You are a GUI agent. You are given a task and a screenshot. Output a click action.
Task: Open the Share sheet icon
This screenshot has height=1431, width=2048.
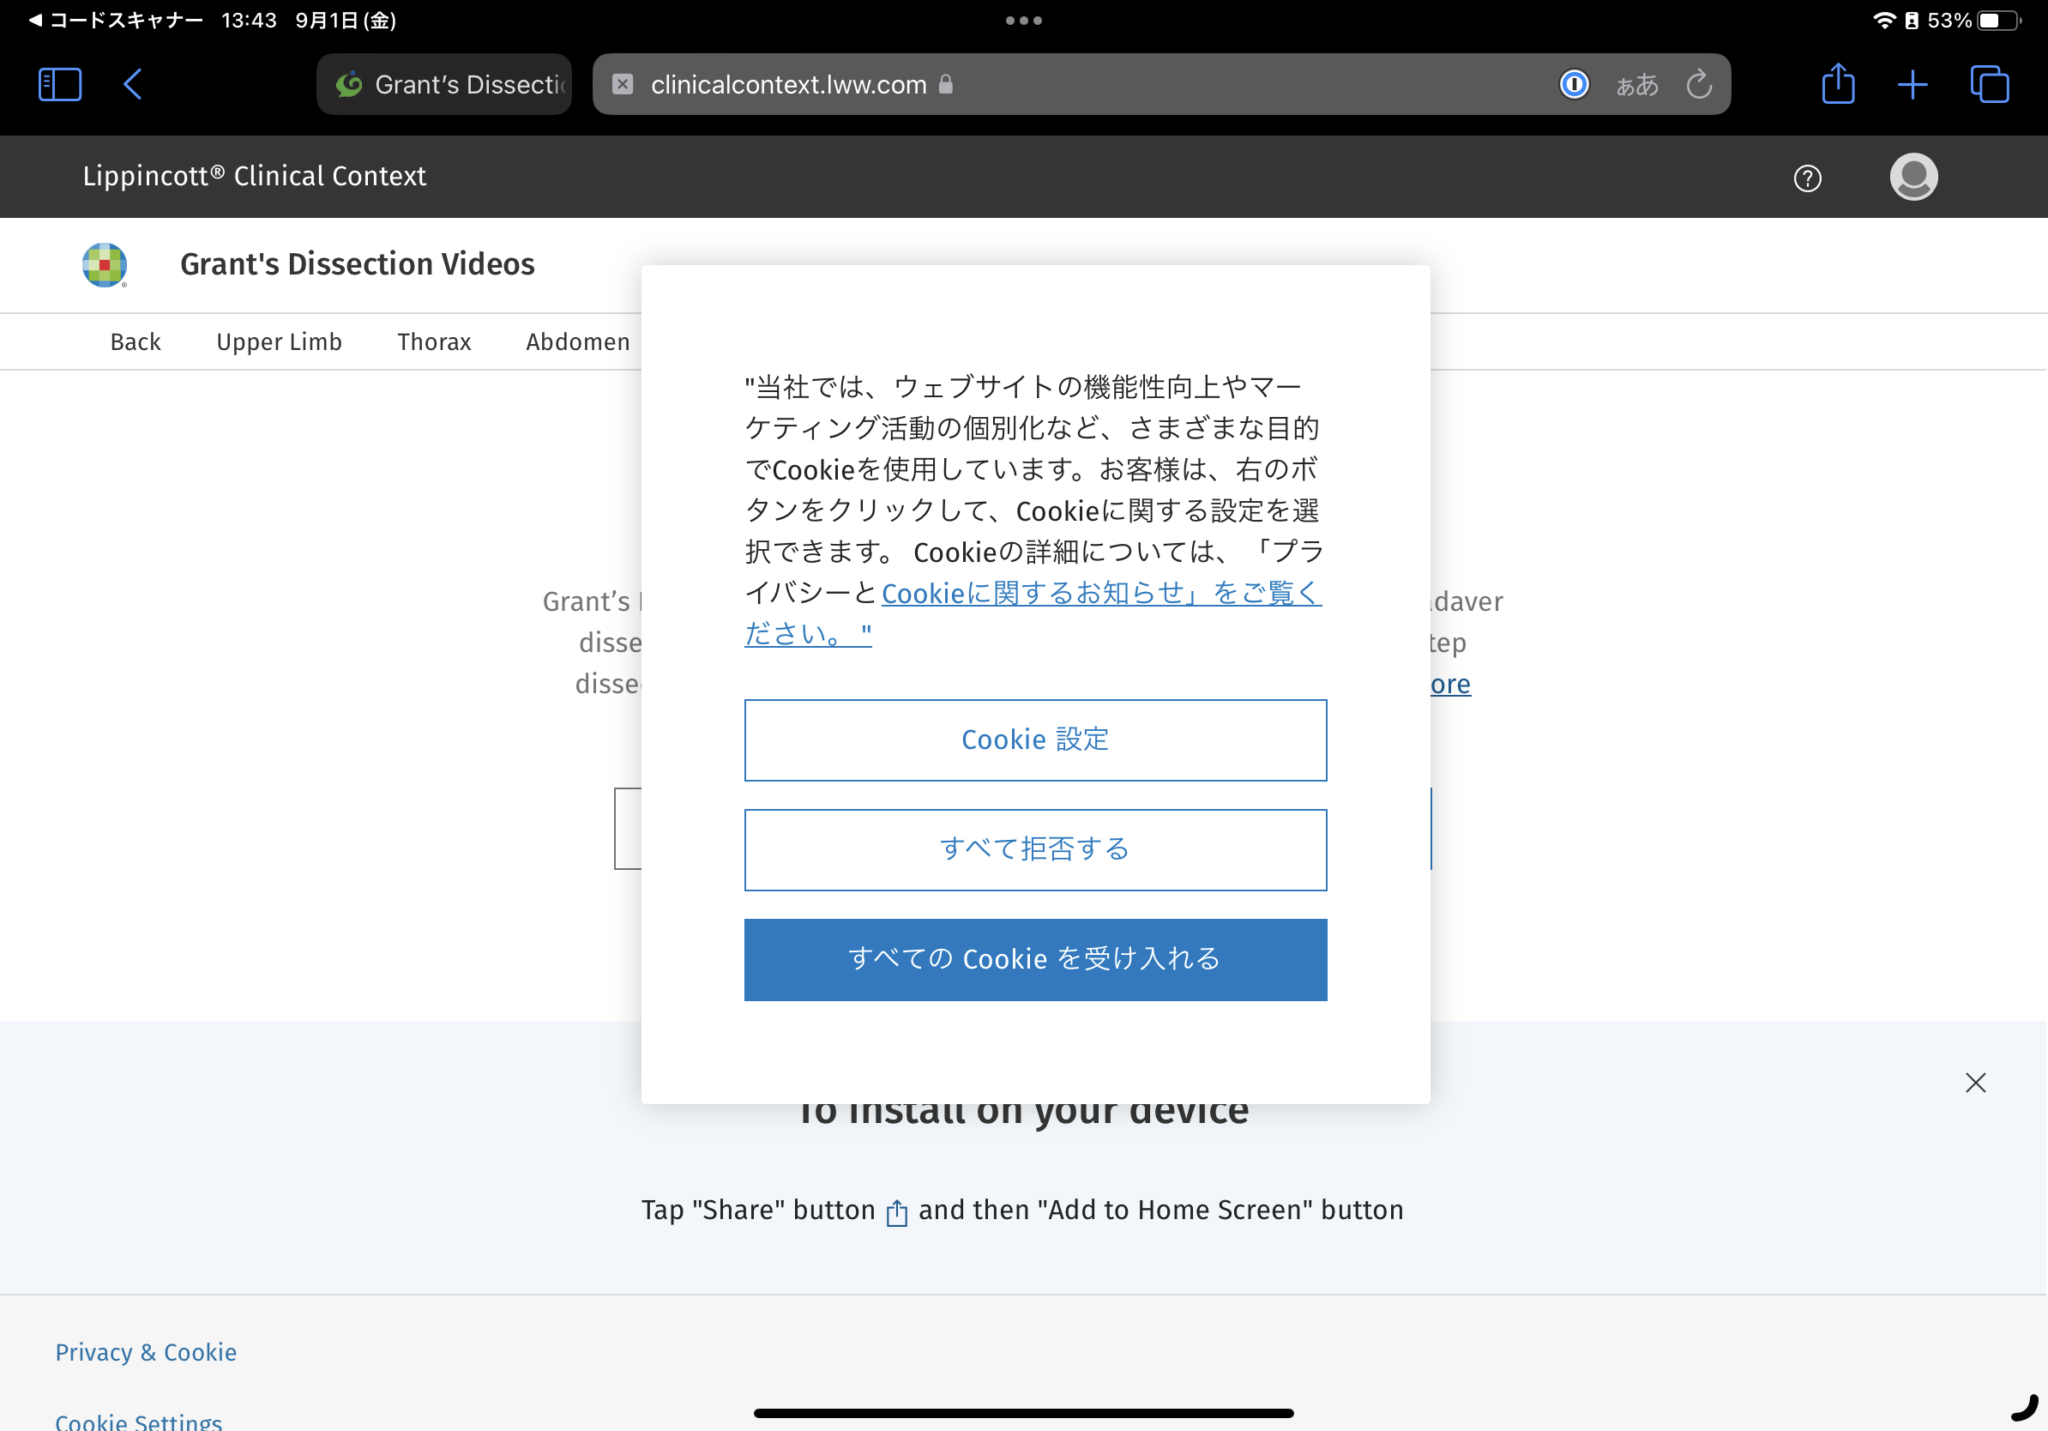[1838, 84]
